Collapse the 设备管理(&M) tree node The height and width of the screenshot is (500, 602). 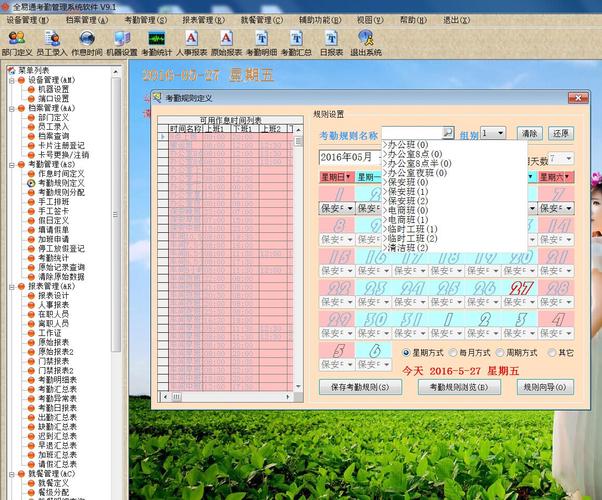point(12,80)
